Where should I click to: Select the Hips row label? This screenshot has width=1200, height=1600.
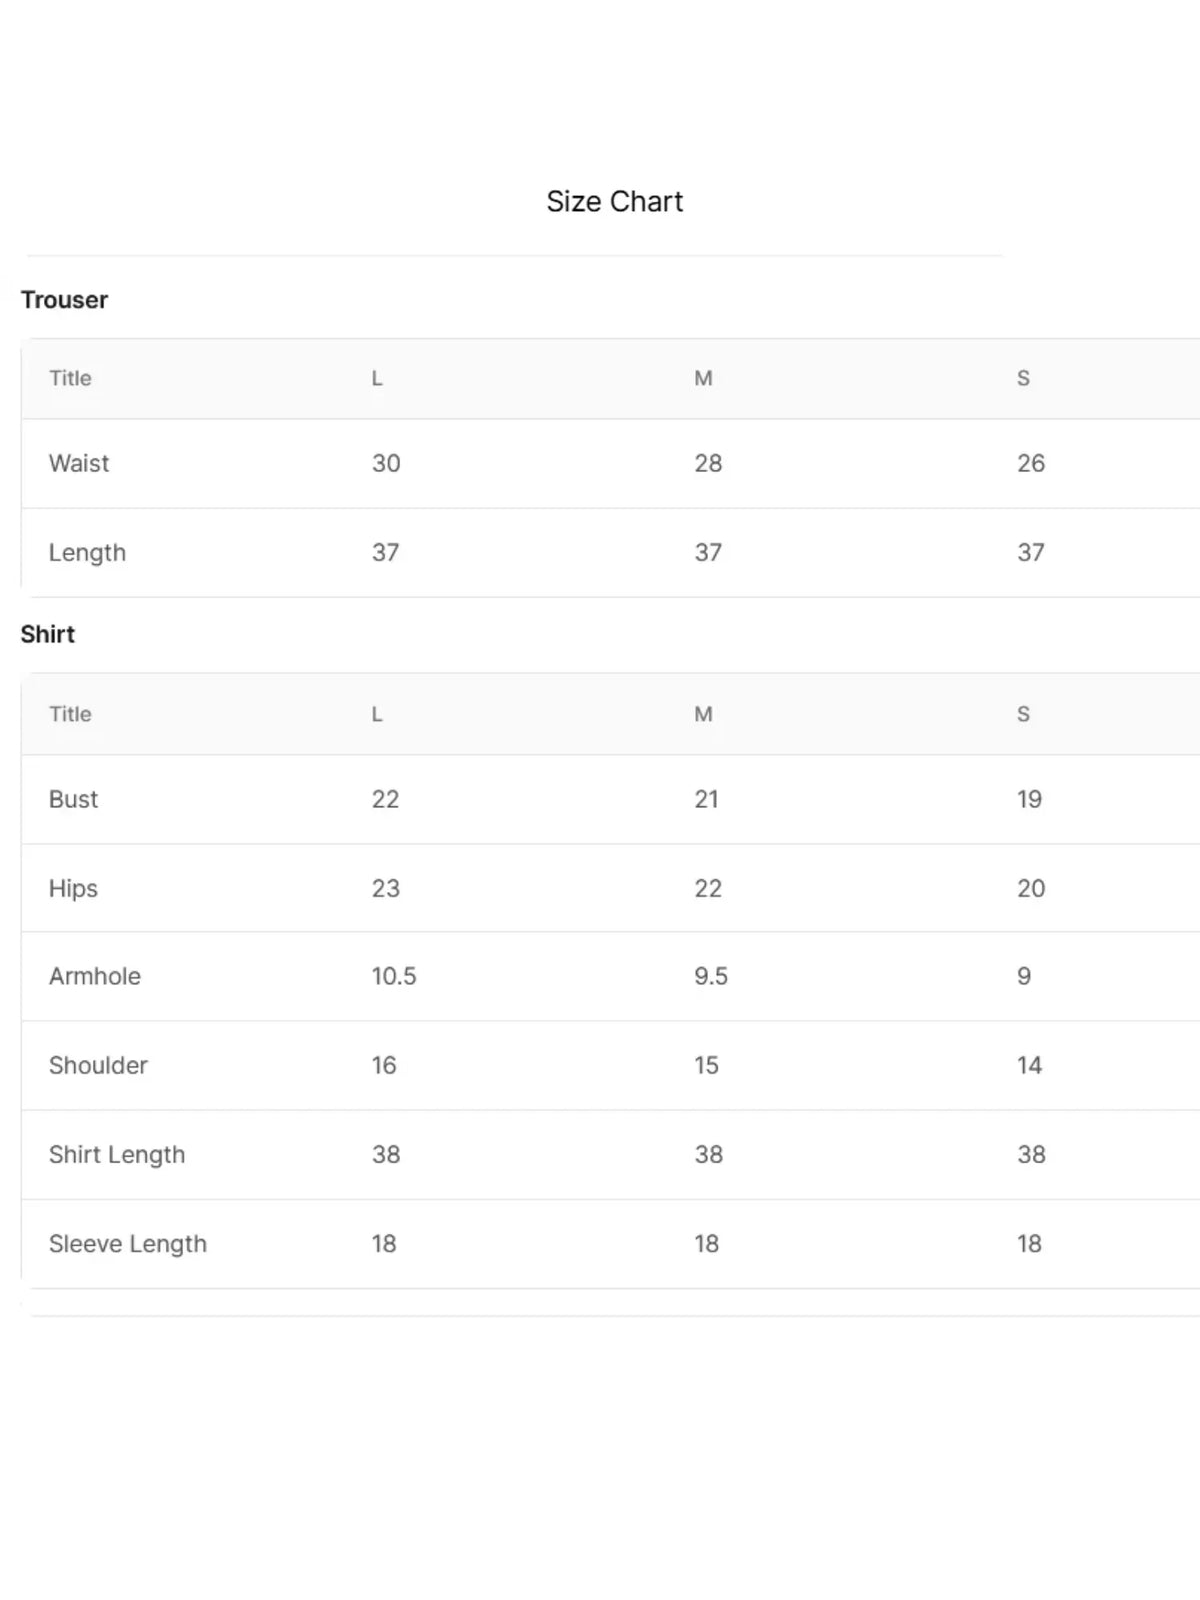73,888
